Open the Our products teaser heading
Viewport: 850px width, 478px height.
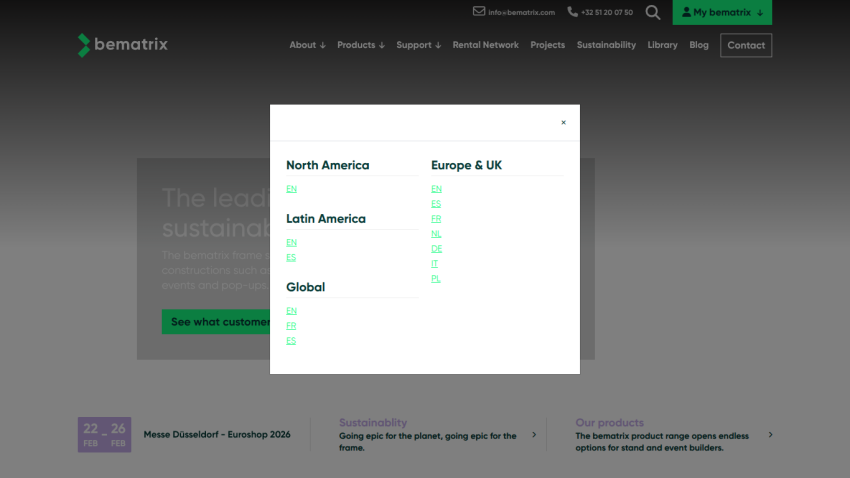(x=609, y=422)
